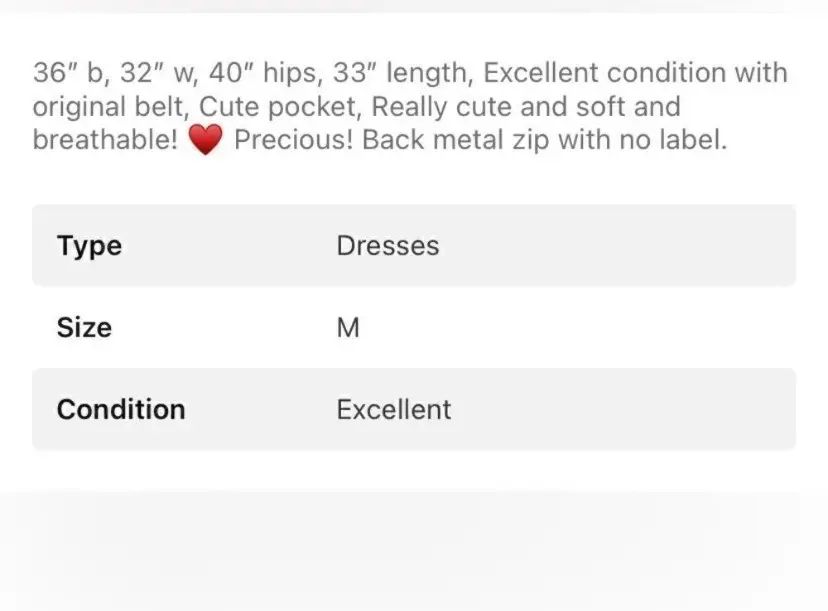Click the word "Precious!"

coord(293,141)
